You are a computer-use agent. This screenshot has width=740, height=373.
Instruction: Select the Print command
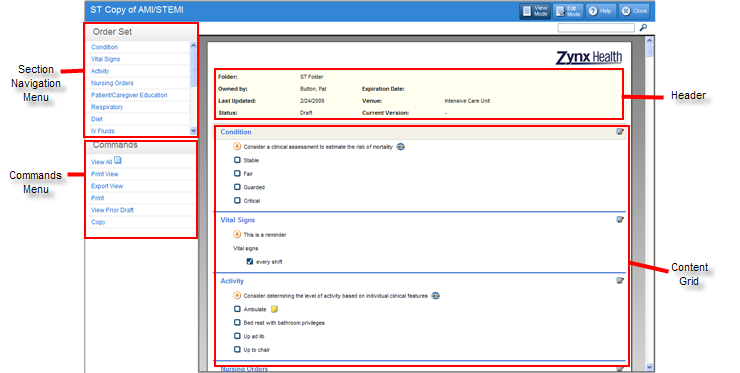pyautogui.click(x=97, y=198)
